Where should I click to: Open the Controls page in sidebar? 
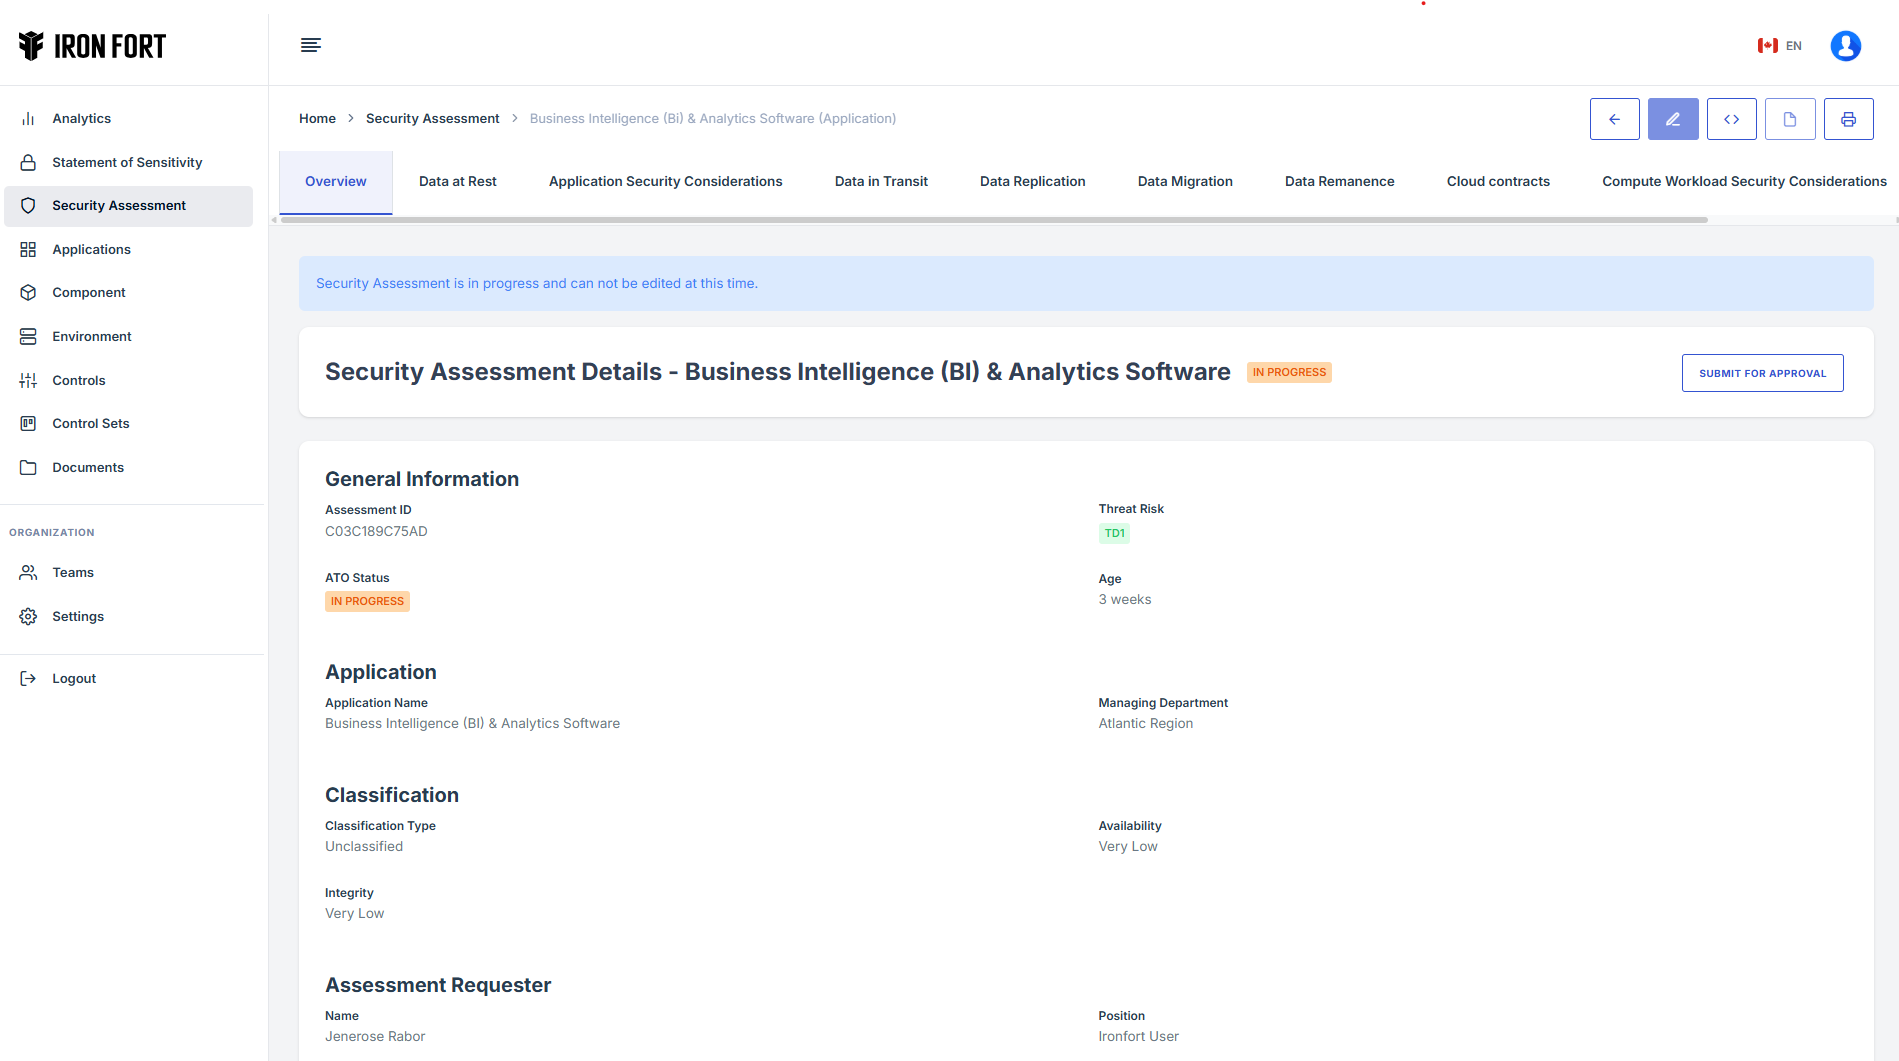point(79,380)
